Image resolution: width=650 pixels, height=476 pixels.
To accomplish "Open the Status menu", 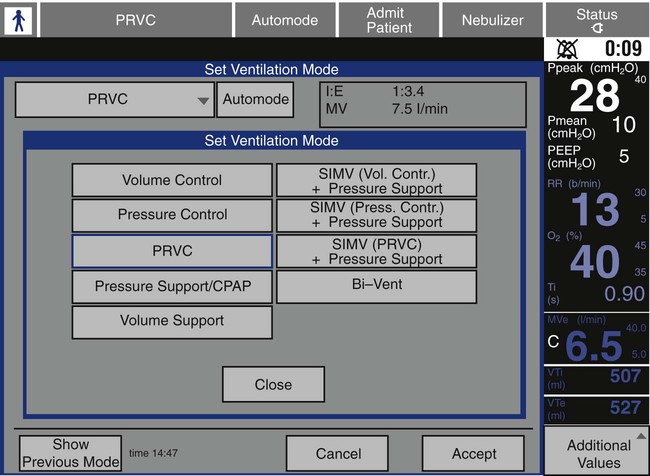I will (x=597, y=20).
